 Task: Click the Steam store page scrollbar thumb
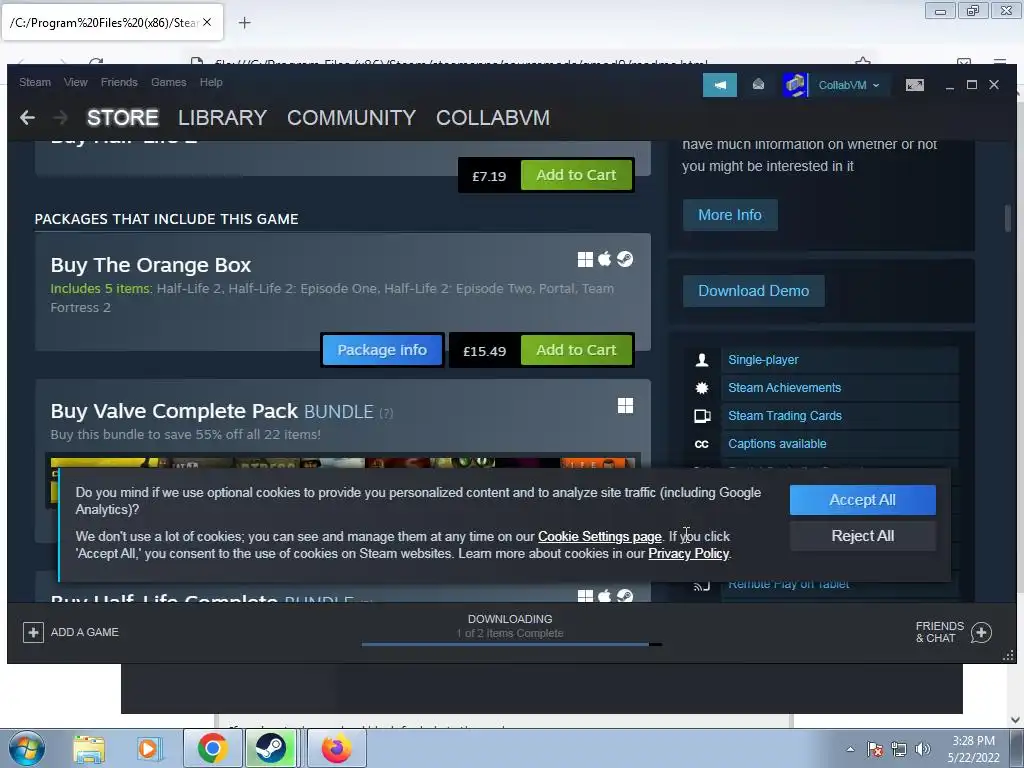point(1008,218)
